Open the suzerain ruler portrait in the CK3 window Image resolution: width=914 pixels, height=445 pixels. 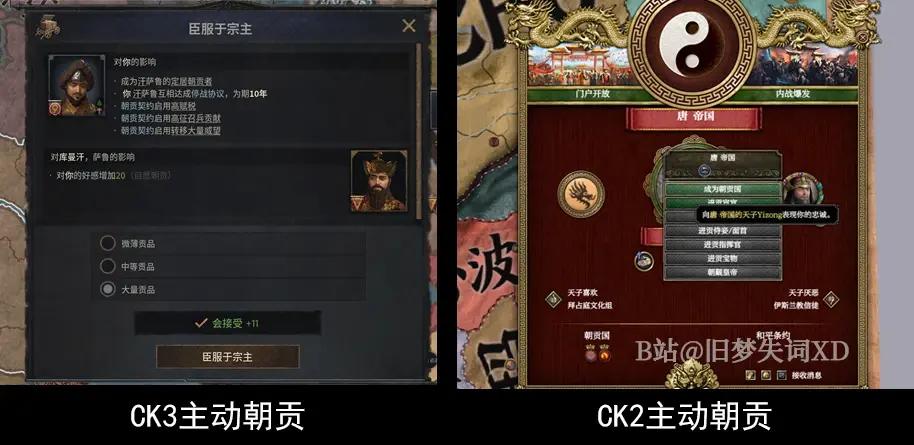379,181
